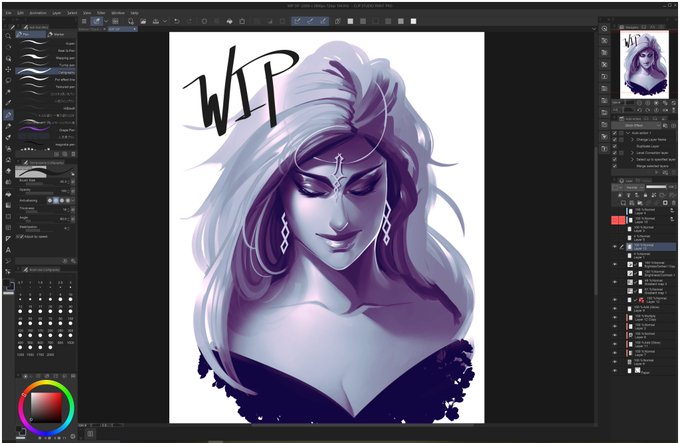Click the delete layer trash icon
680x443 pixels.
tap(673, 202)
